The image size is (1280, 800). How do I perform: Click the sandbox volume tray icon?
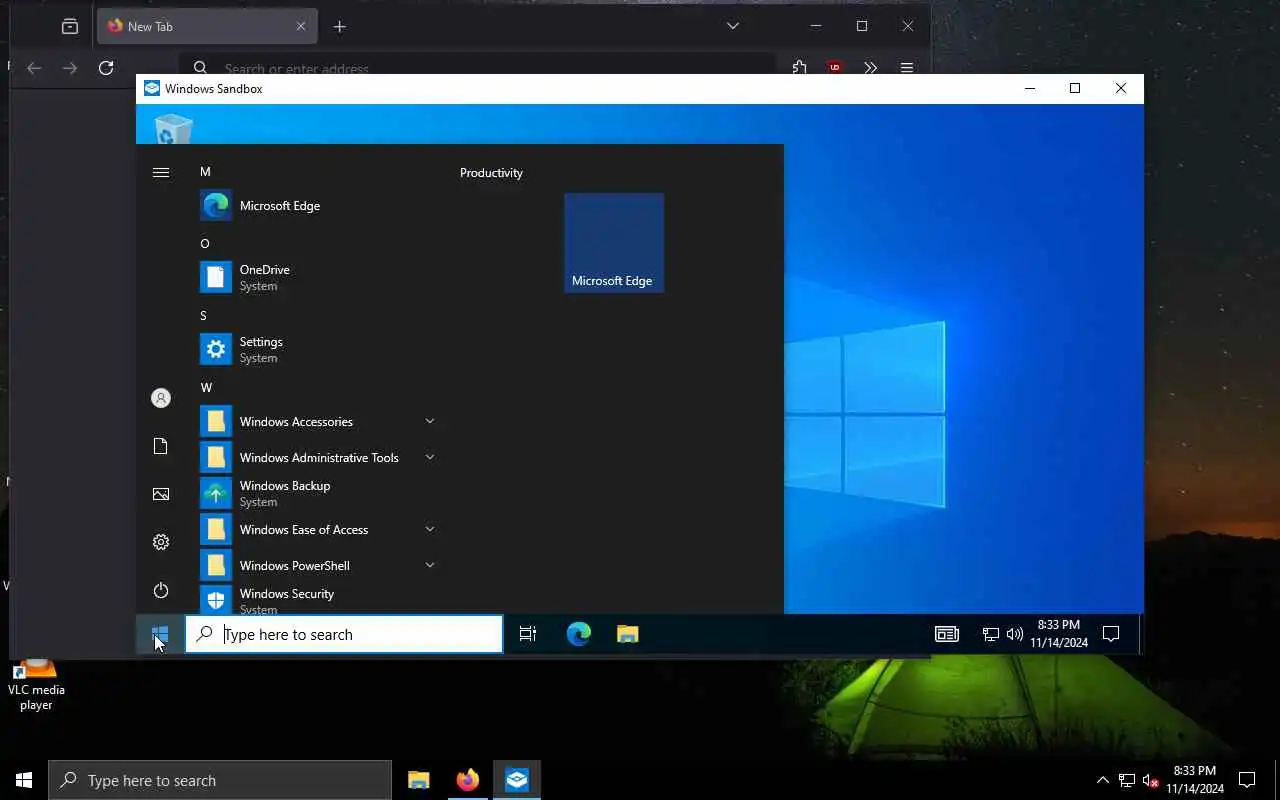click(x=1014, y=634)
